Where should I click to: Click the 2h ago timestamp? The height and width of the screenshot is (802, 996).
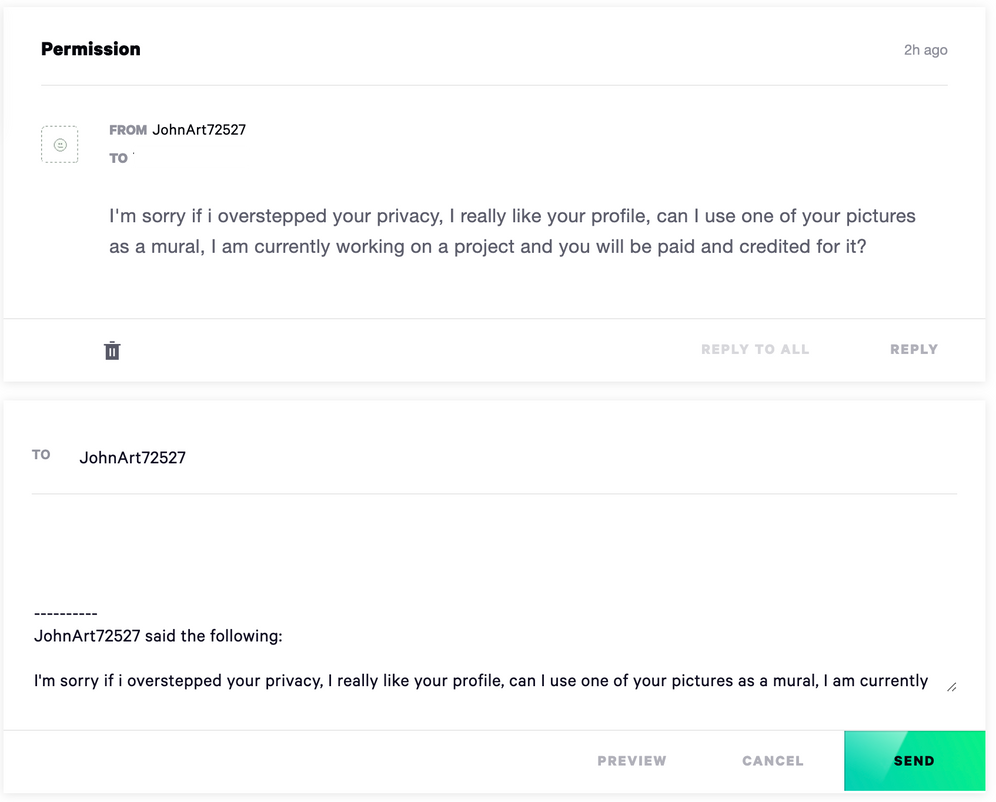click(x=924, y=49)
